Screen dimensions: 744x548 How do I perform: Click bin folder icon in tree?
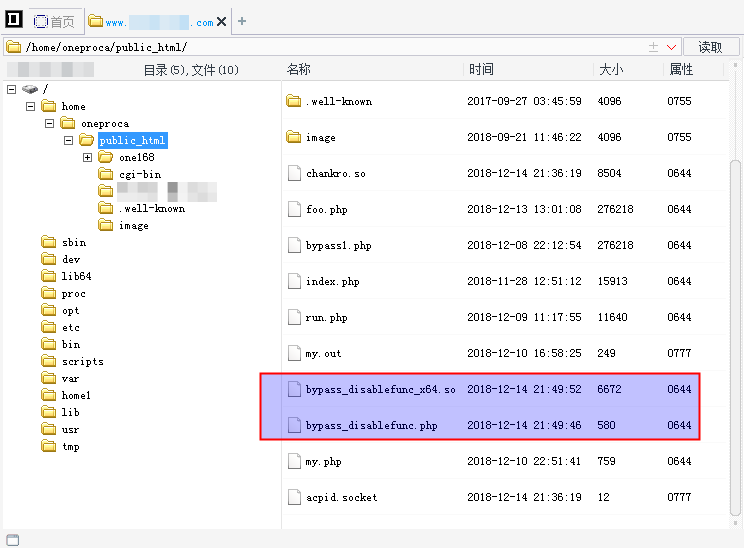pos(49,344)
